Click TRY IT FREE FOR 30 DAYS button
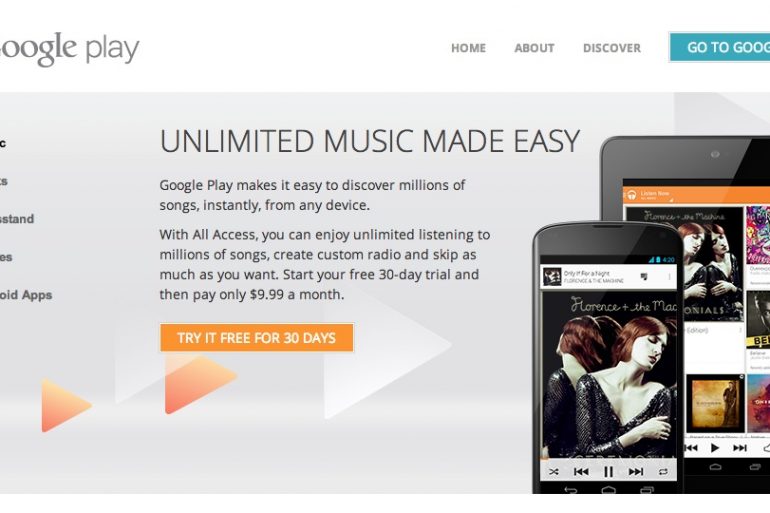 click(256, 338)
